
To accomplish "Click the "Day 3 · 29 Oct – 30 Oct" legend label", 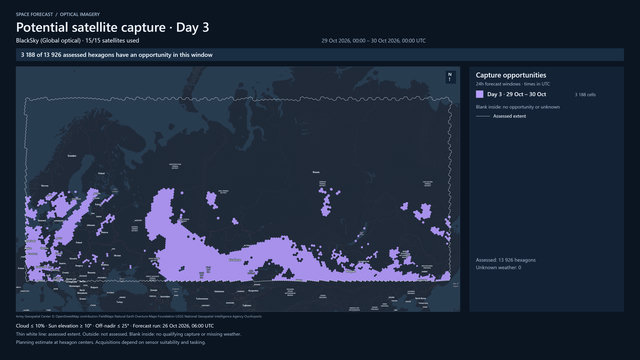I will click(516, 94).
